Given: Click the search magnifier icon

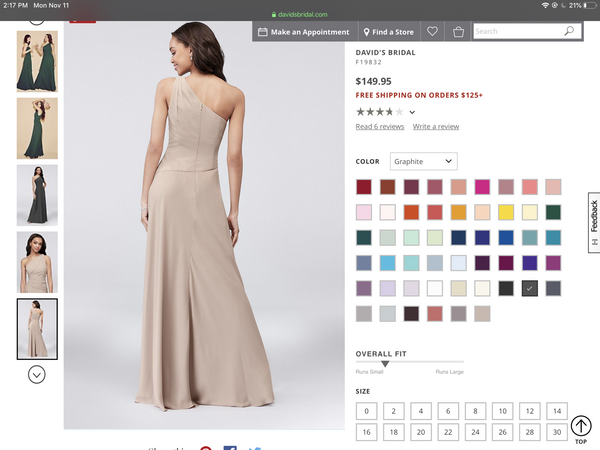Looking at the screenshot, I should 569,31.
